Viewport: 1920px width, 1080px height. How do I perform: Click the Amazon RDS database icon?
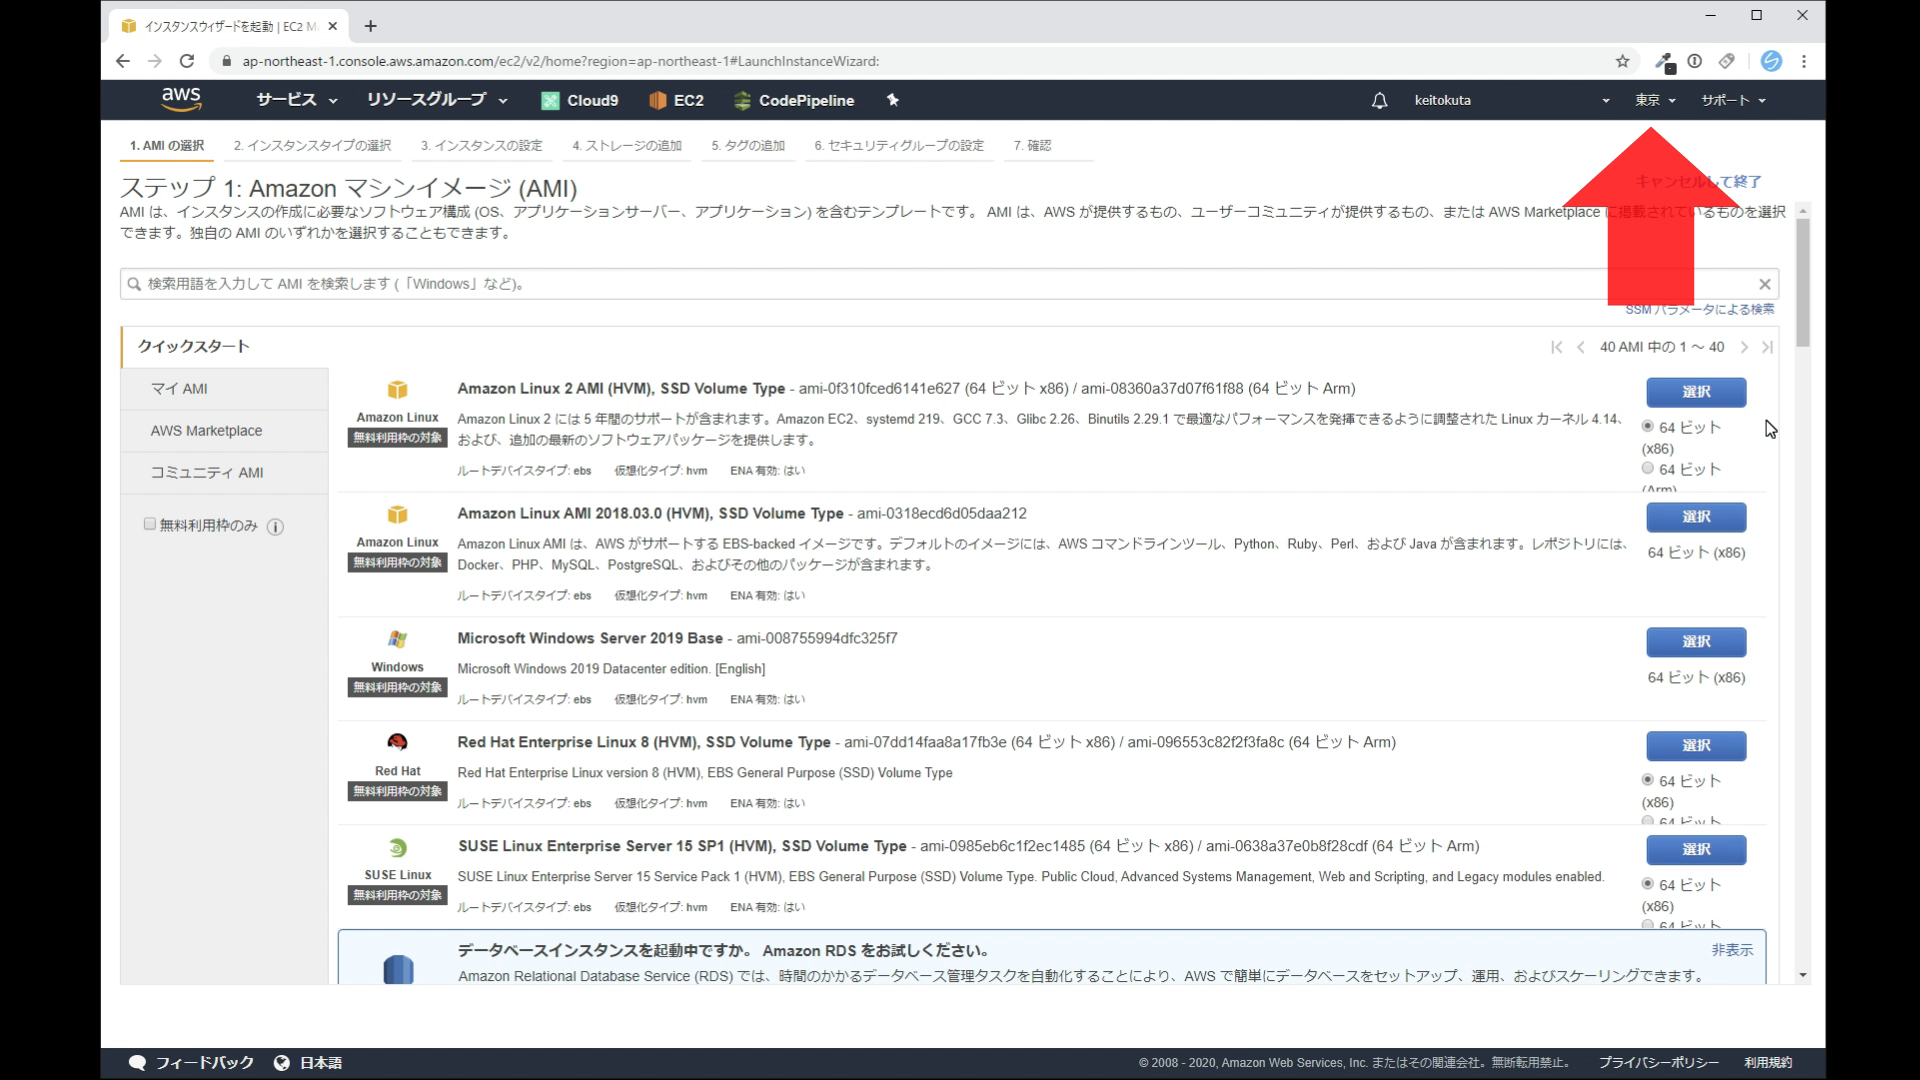pos(398,969)
